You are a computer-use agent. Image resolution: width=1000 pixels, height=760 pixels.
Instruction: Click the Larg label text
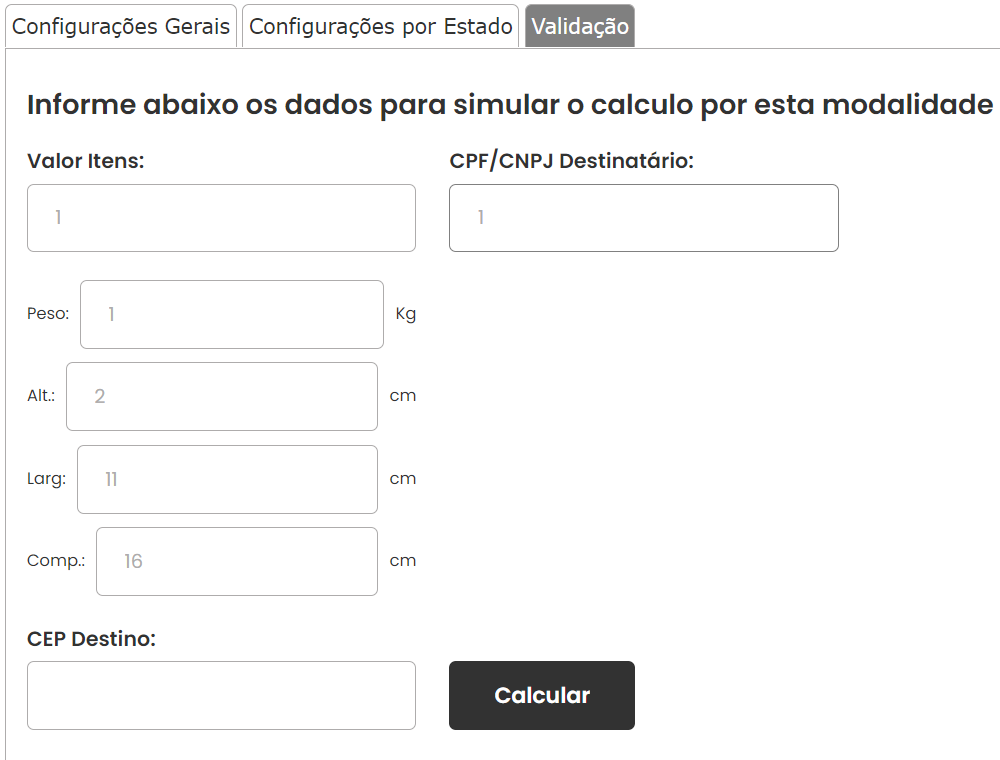[47, 479]
